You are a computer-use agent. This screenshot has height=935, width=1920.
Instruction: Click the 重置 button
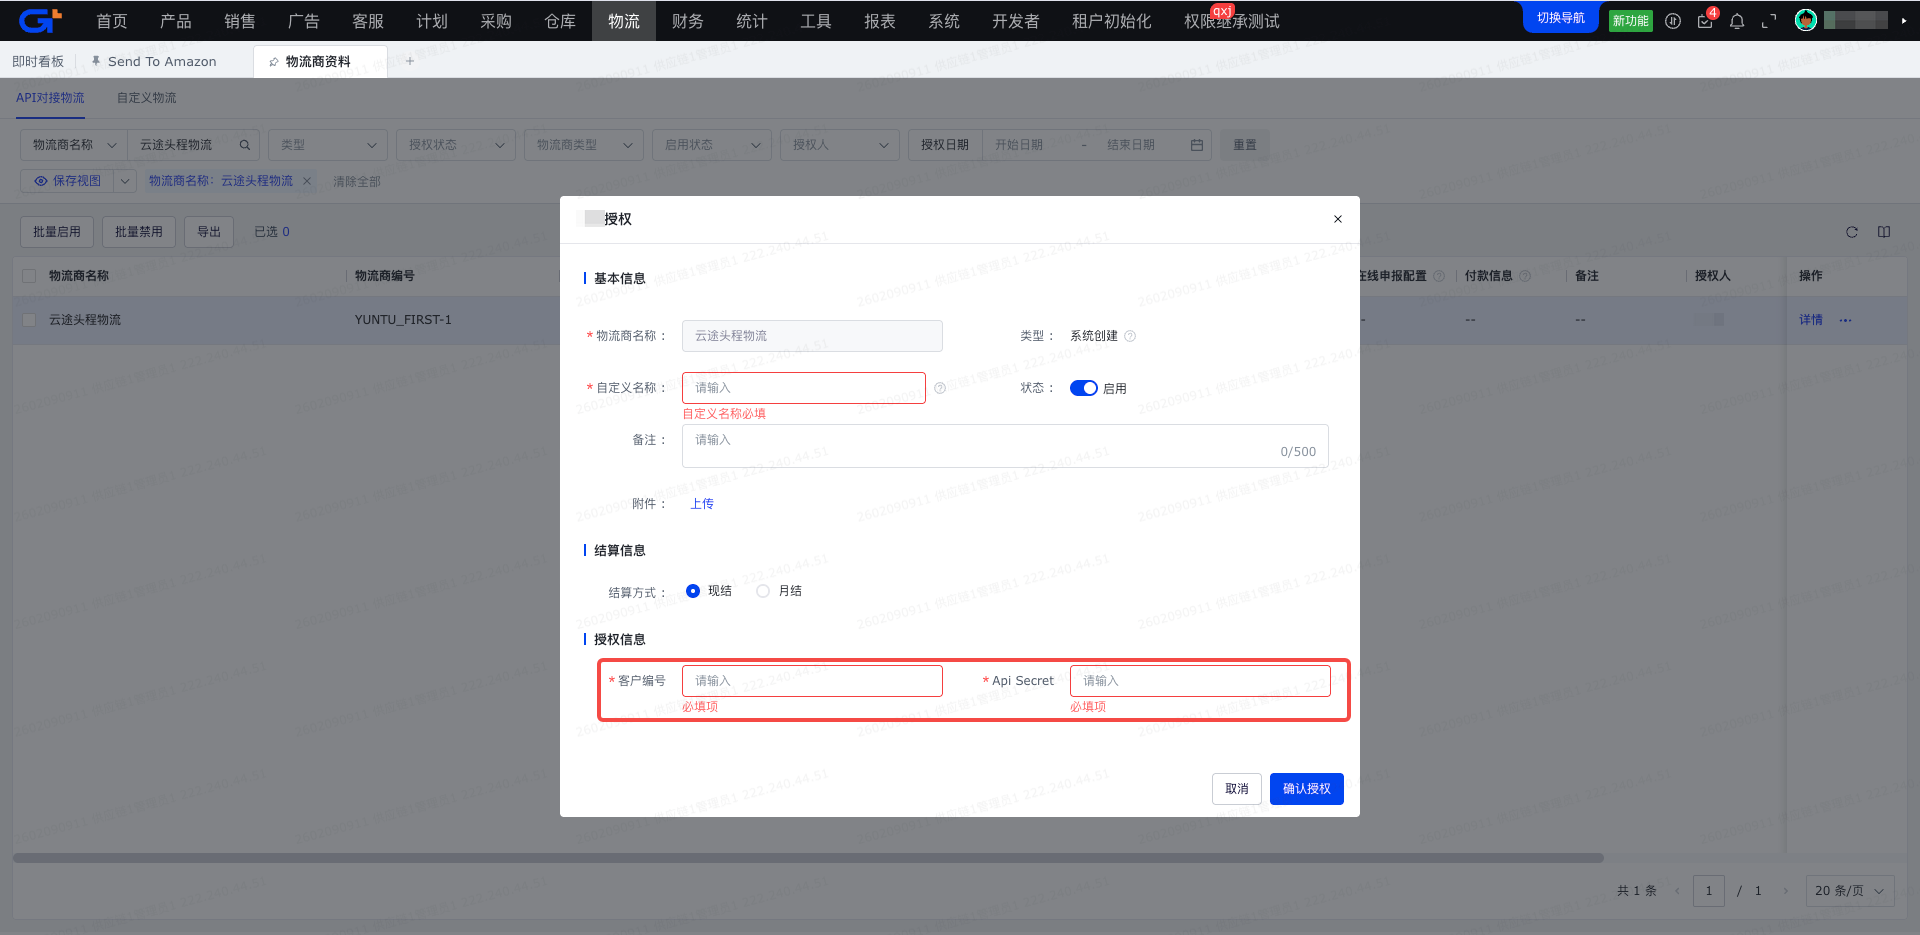coord(1245,145)
